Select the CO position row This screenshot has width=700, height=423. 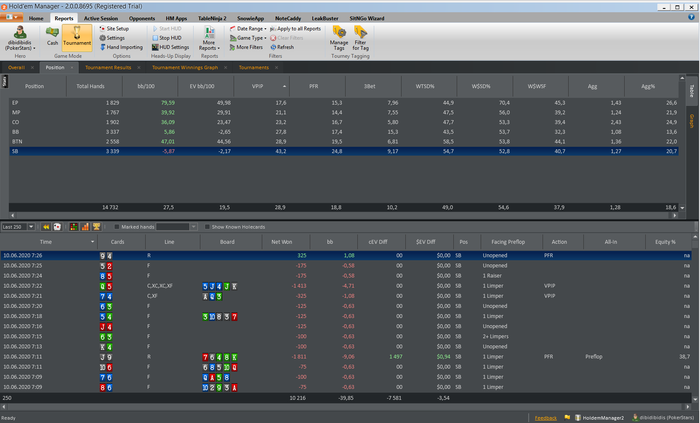344,122
